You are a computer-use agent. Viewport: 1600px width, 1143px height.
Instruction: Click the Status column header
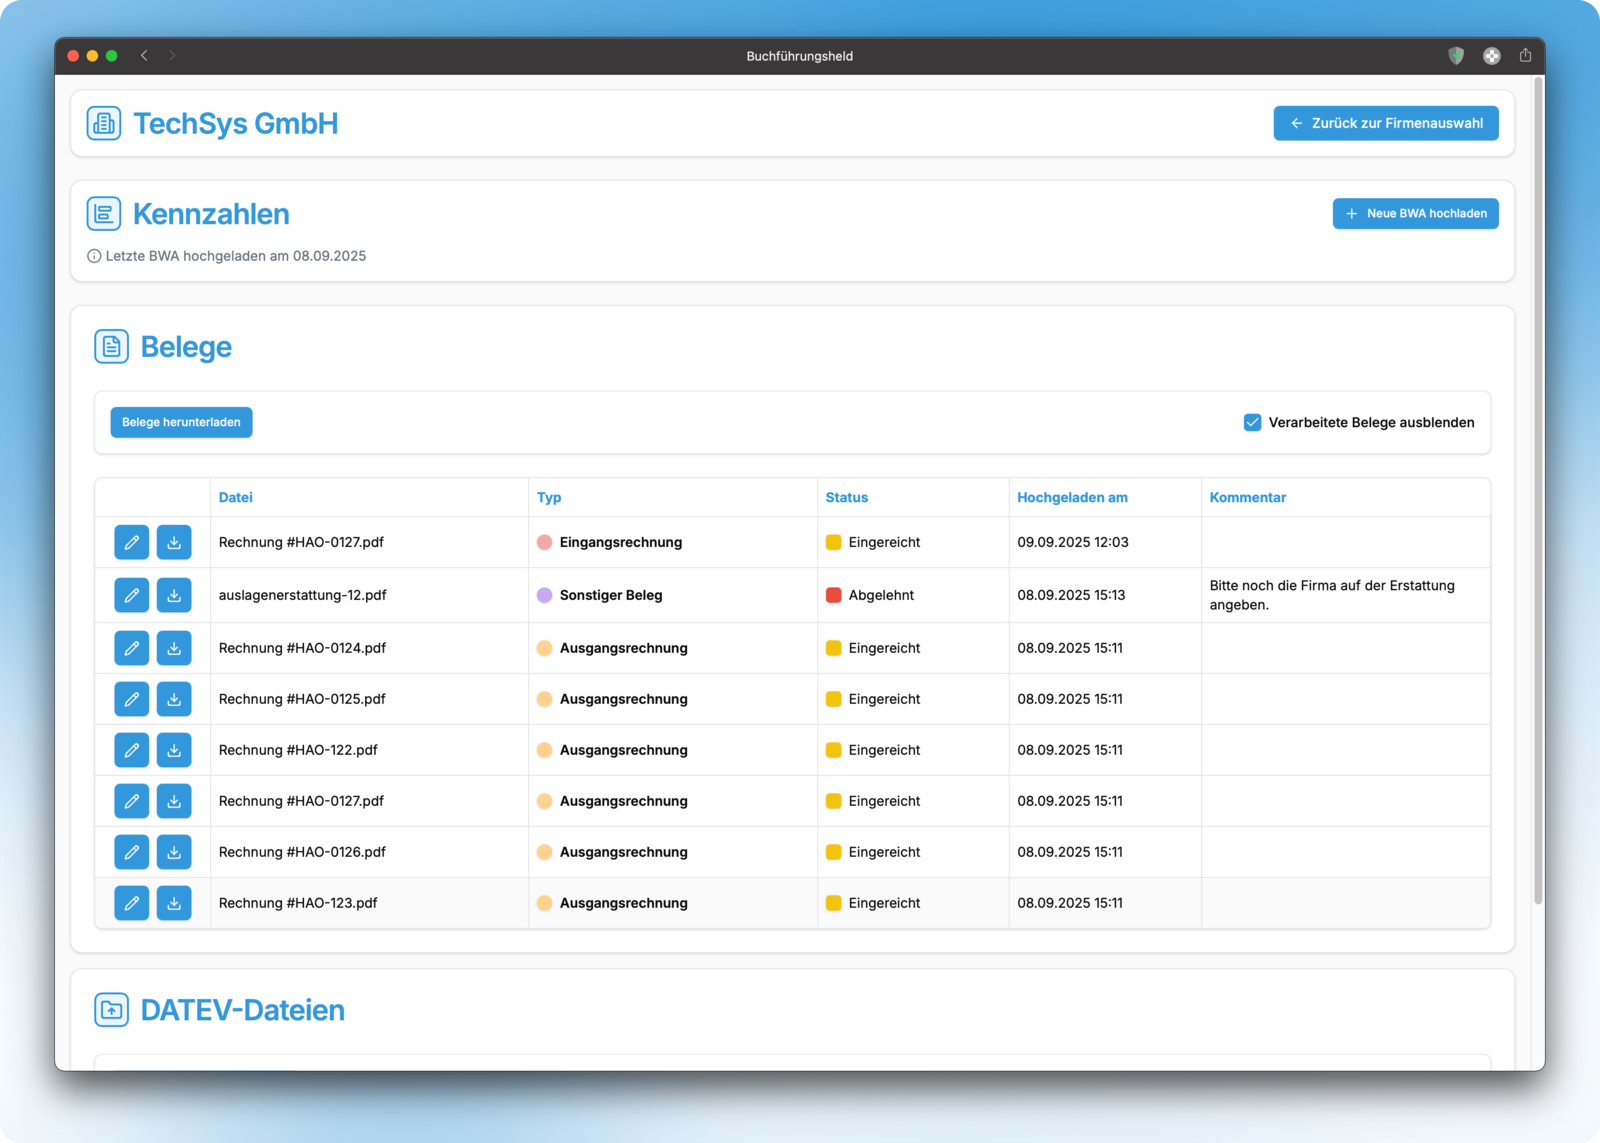[x=846, y=497]
